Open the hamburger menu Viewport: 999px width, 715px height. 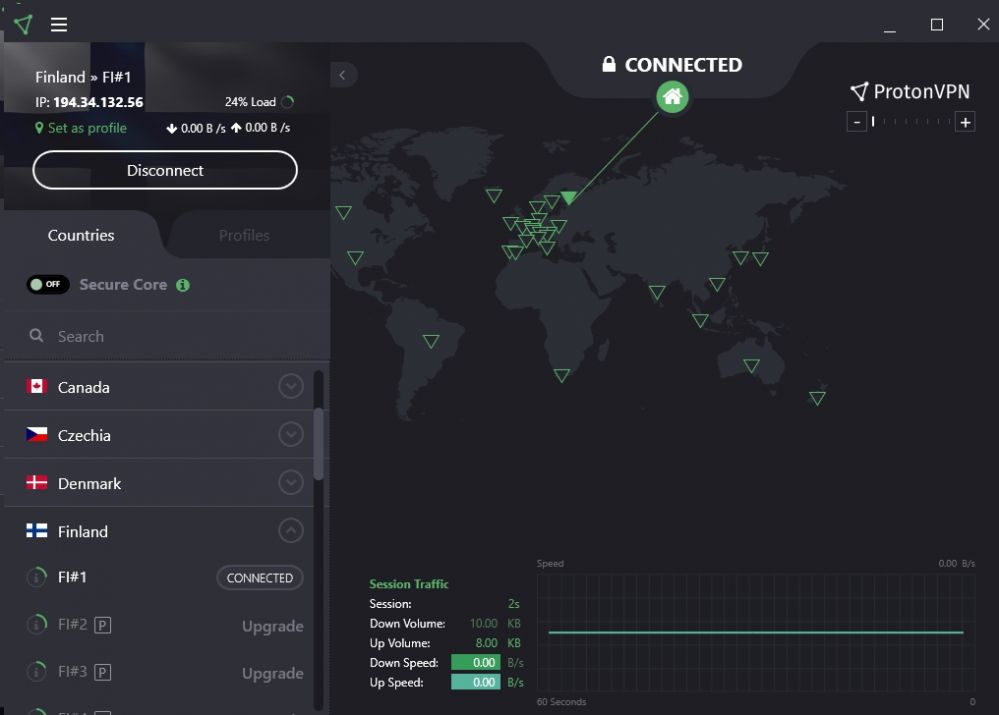pyautogui.click(x=59, y=25)
